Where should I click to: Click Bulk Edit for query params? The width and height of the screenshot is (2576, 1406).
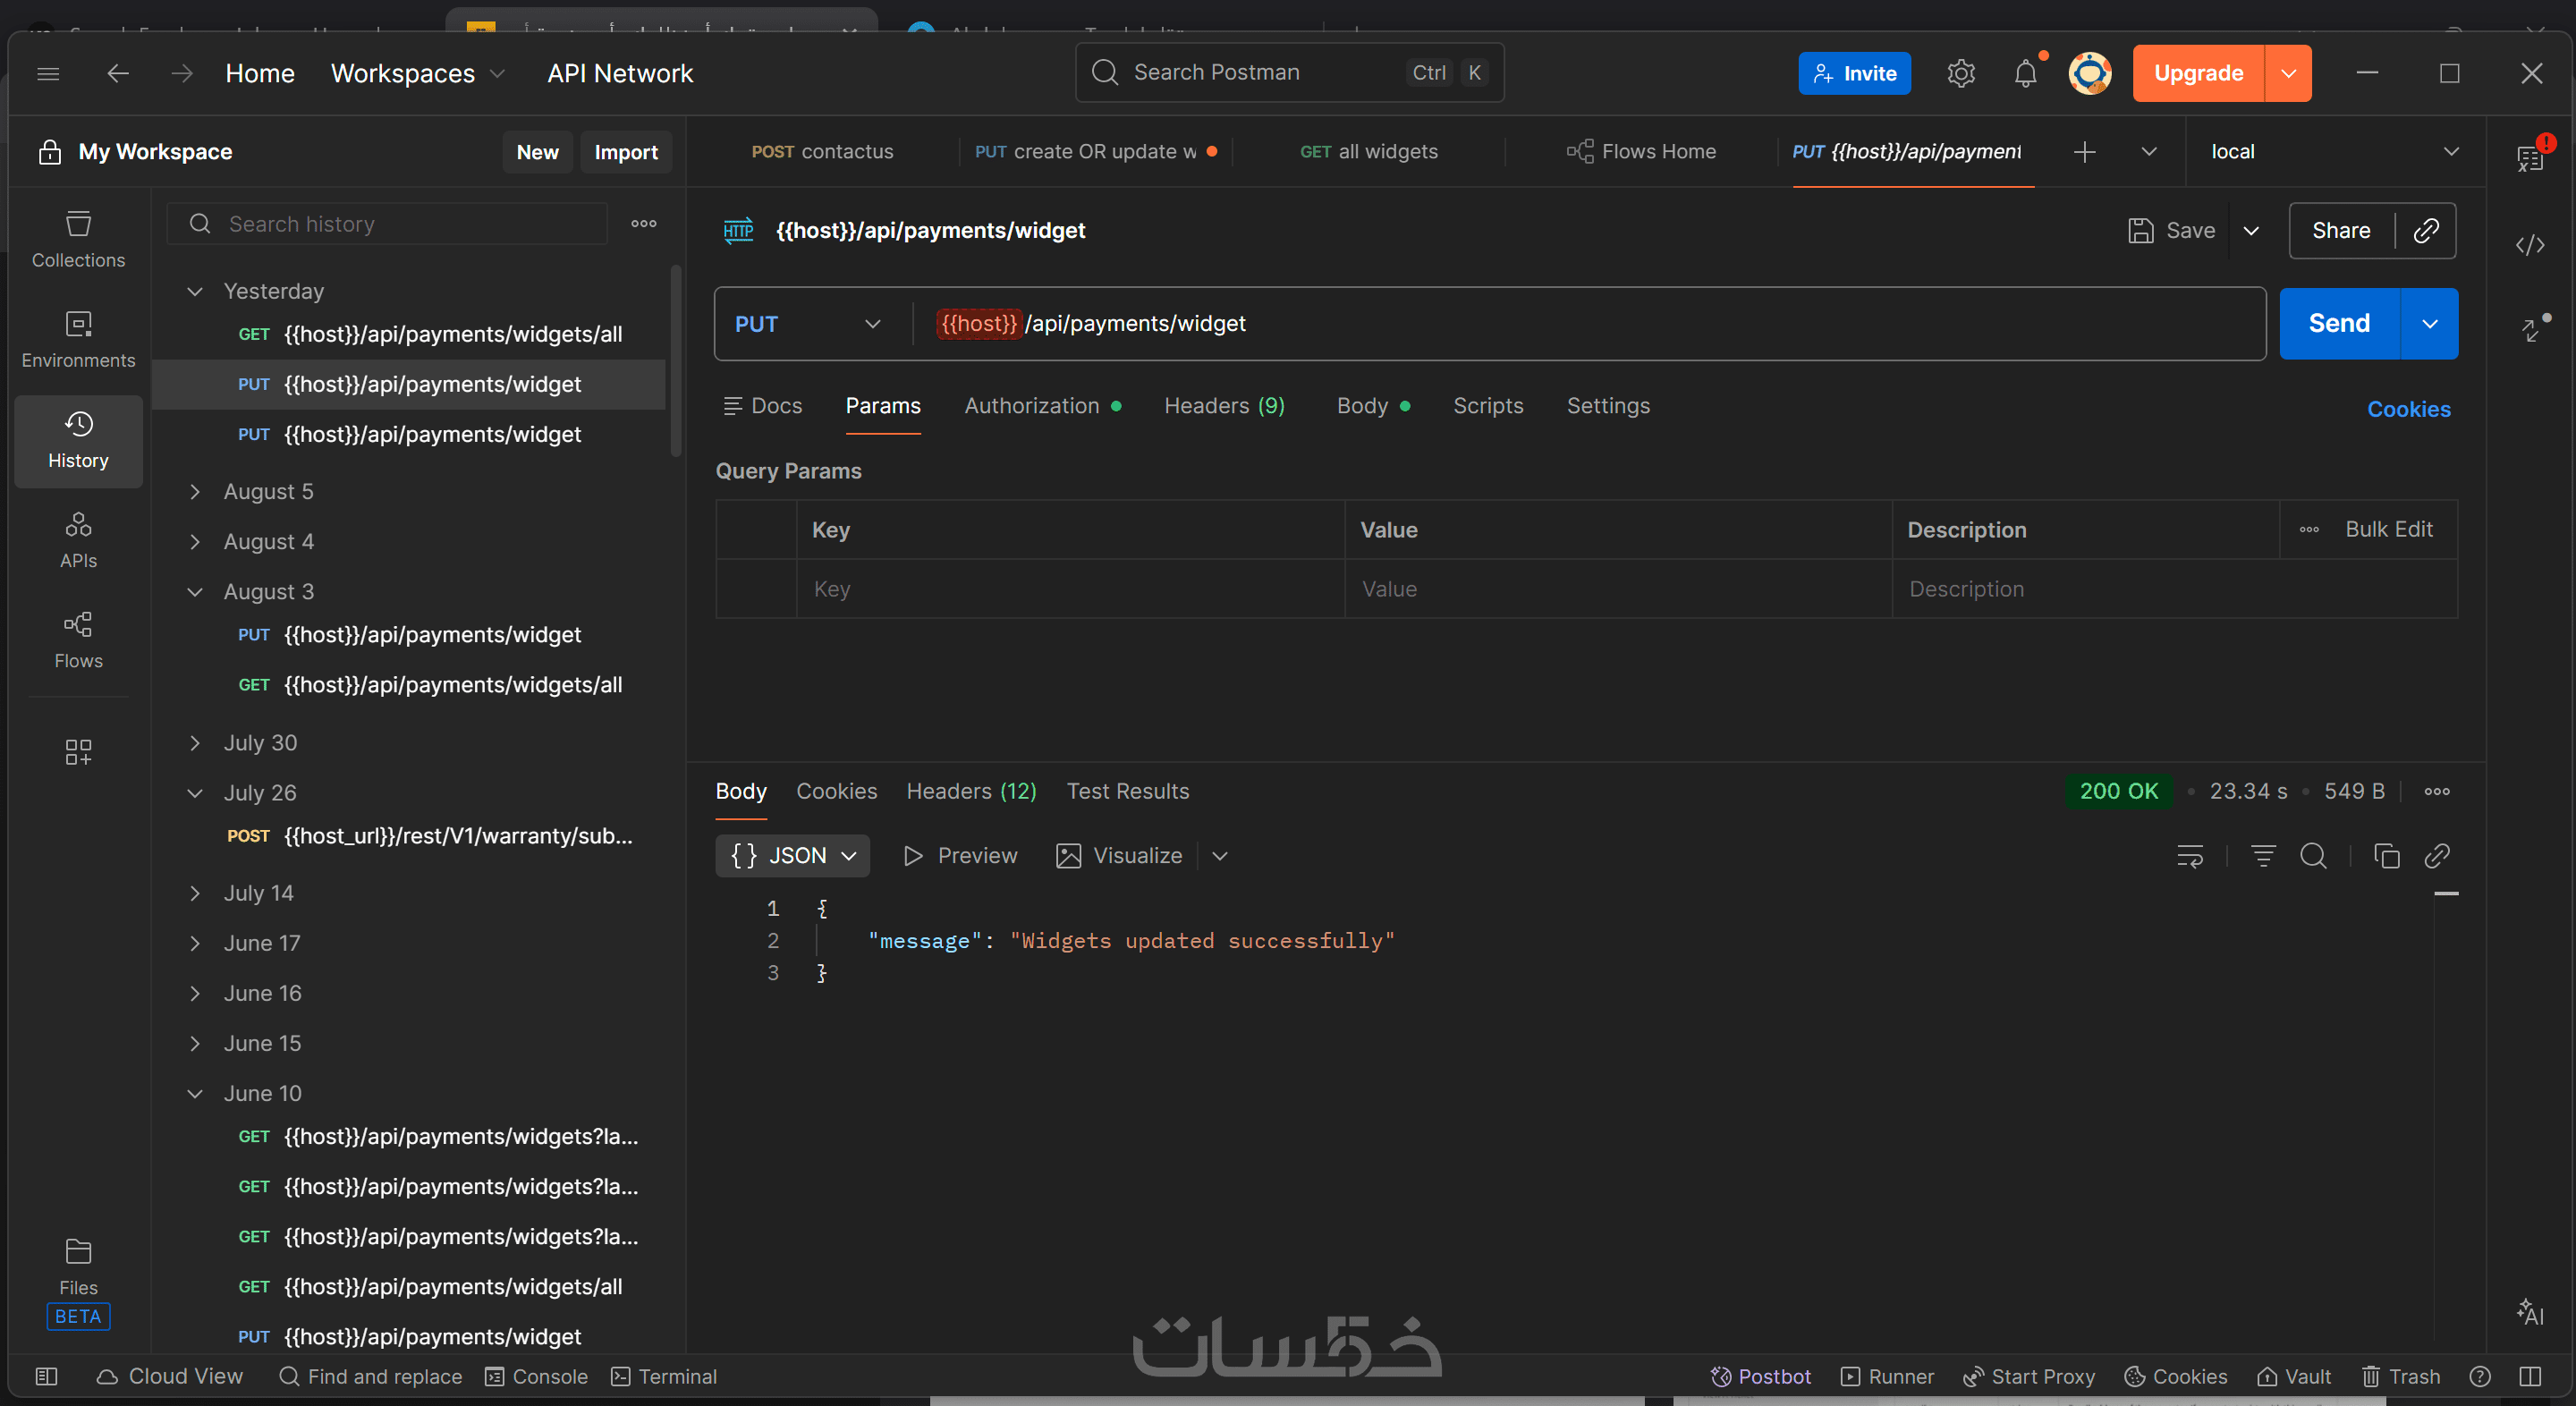2389,529
